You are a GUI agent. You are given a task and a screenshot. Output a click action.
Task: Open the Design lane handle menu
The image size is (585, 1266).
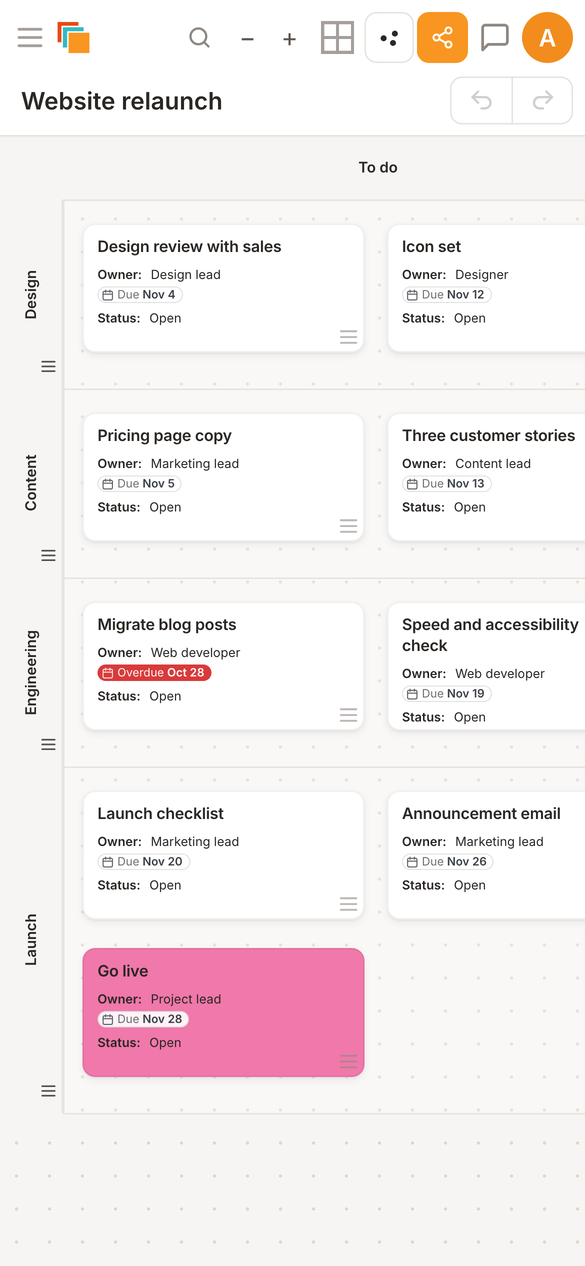click(x=48, y=367)
